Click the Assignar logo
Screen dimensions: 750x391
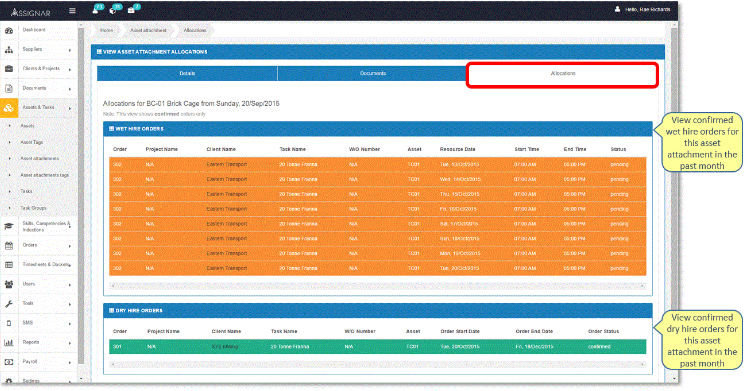(31, 12)
